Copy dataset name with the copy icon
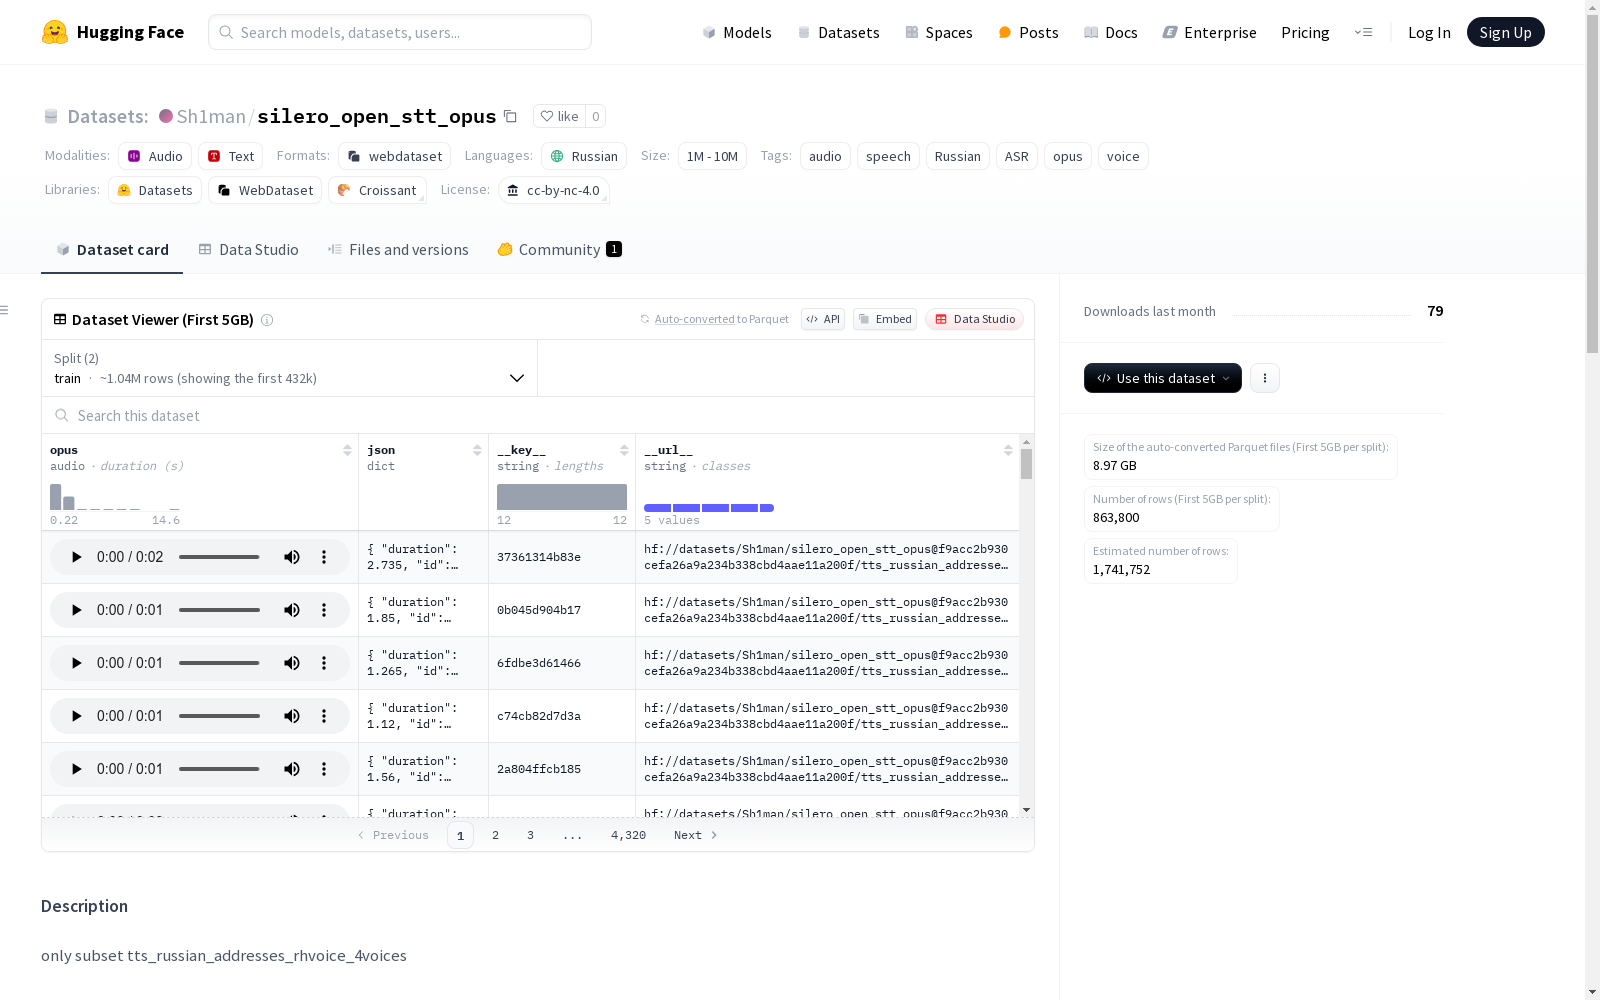 510,116
